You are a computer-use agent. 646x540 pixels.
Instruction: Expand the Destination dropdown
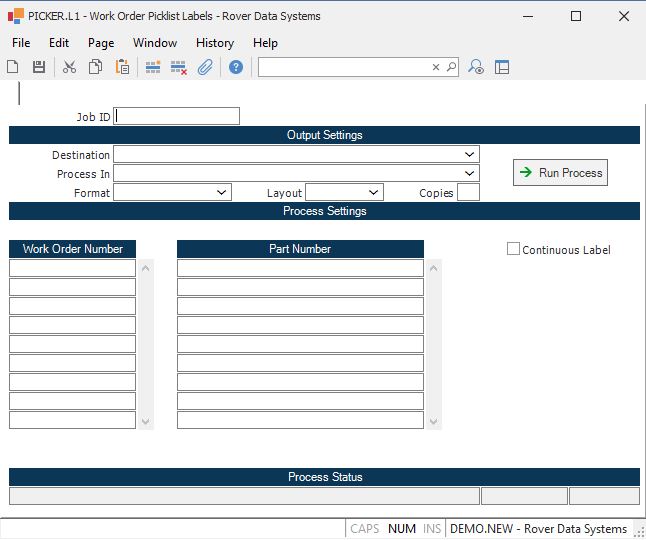click(469, 155)
